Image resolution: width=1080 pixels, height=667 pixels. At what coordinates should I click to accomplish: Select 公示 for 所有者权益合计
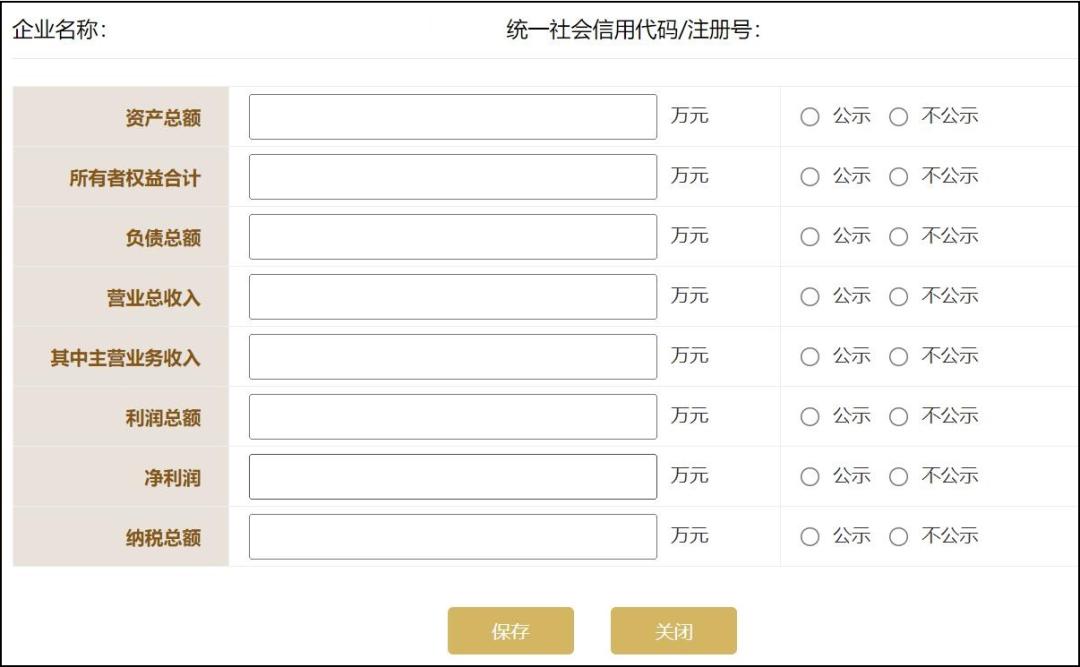click(x=810, y=176)
